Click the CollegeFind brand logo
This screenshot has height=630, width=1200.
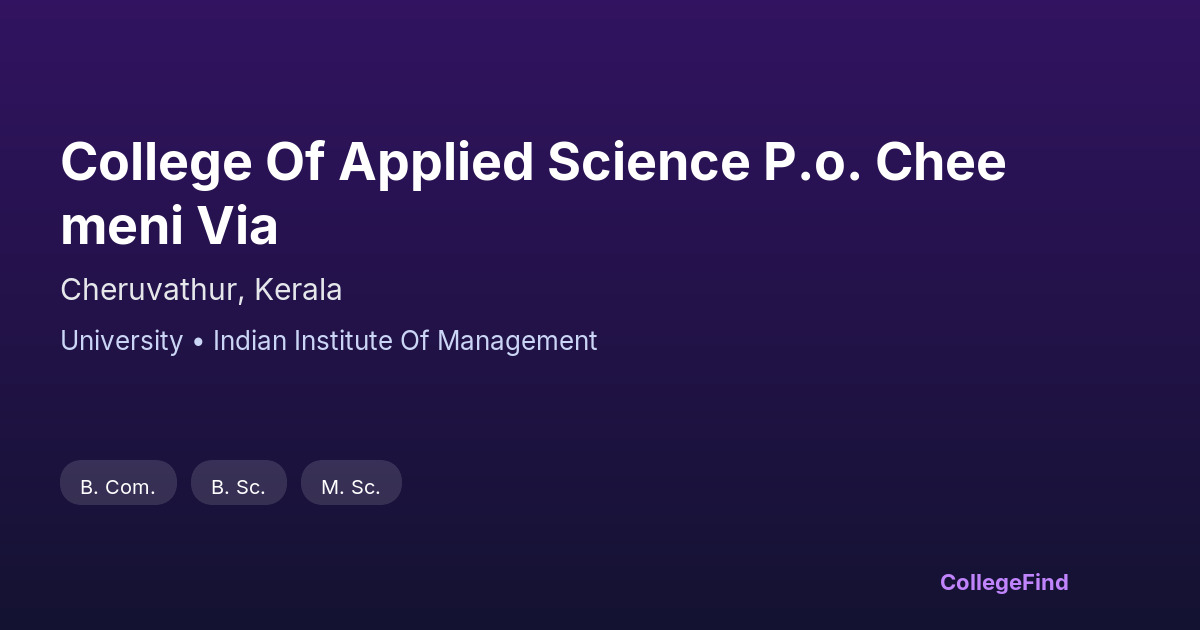click(x=1004, y=582)
